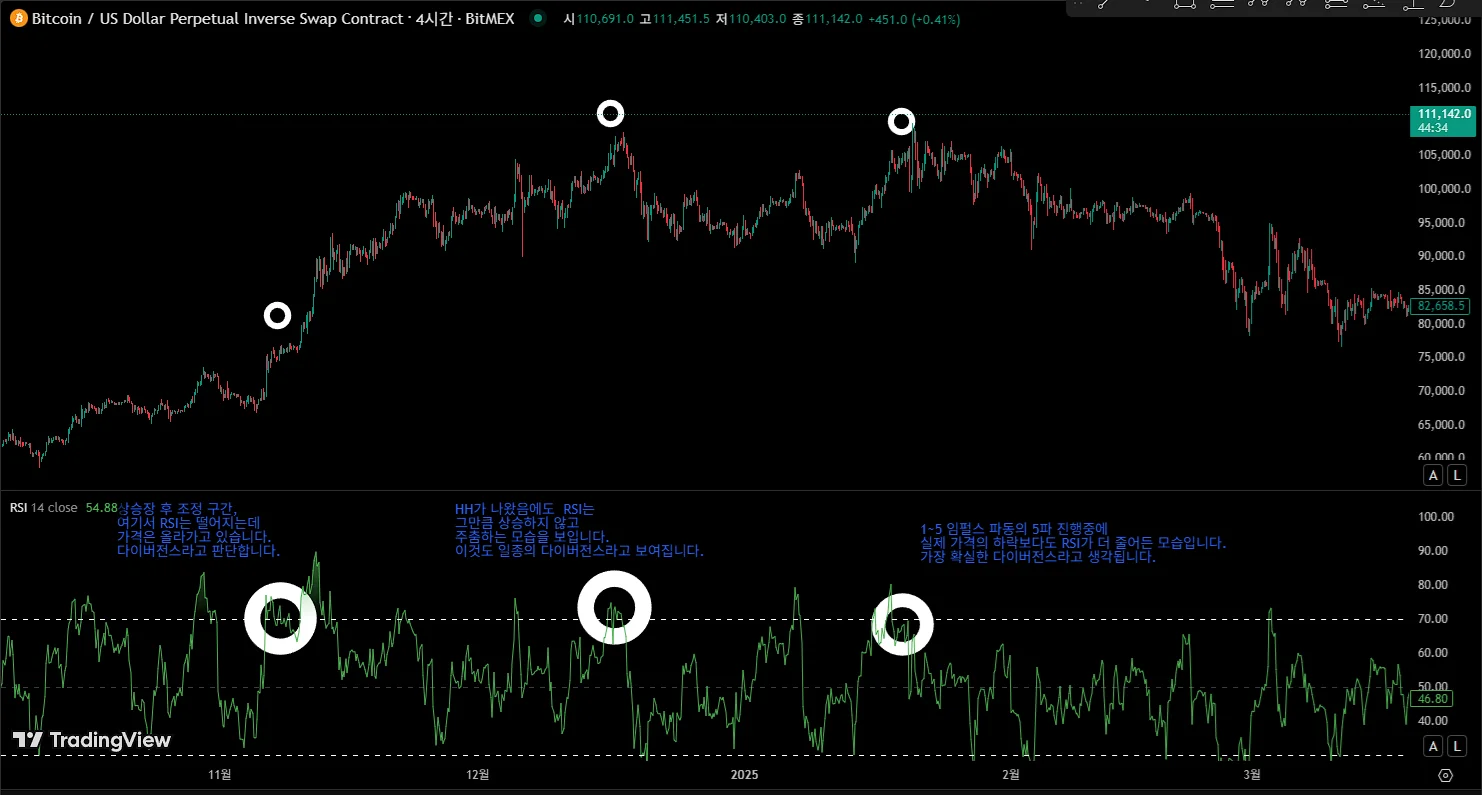This screenshot has height=795, width=1482.
Task: Grab the drawing toolbar's dotted handle
Action: (x=1078, y=4)
